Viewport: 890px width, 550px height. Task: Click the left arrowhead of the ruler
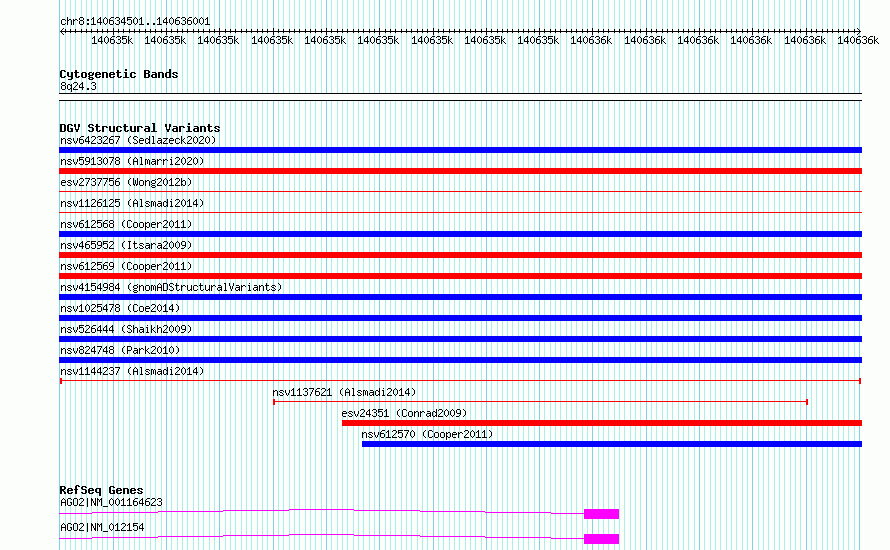pos(62,31)
